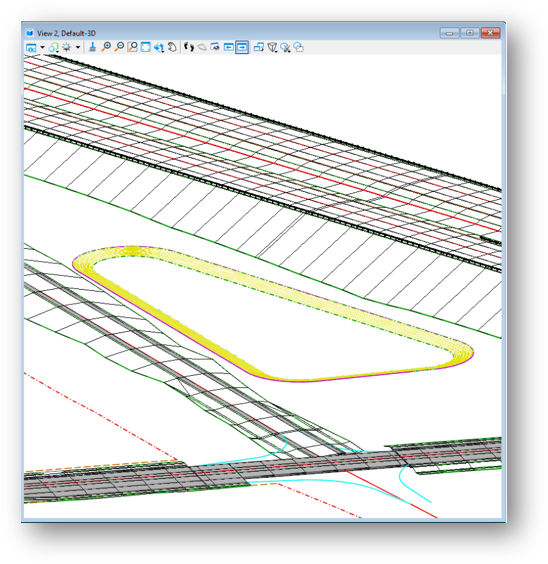Expand the brightness dropdown arrow
This screenshot has height=564, width=548.
pyautogui.click(x=77, y=47)
